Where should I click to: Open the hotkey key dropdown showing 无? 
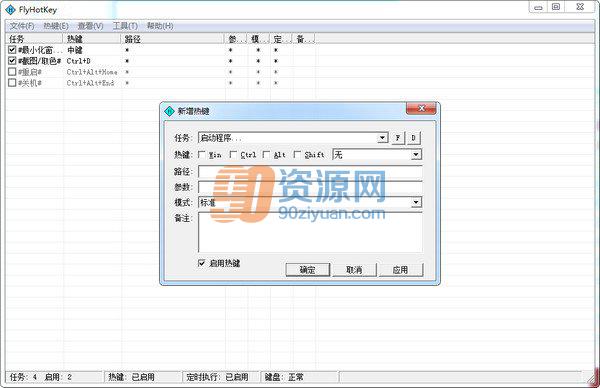coord(416,155)
